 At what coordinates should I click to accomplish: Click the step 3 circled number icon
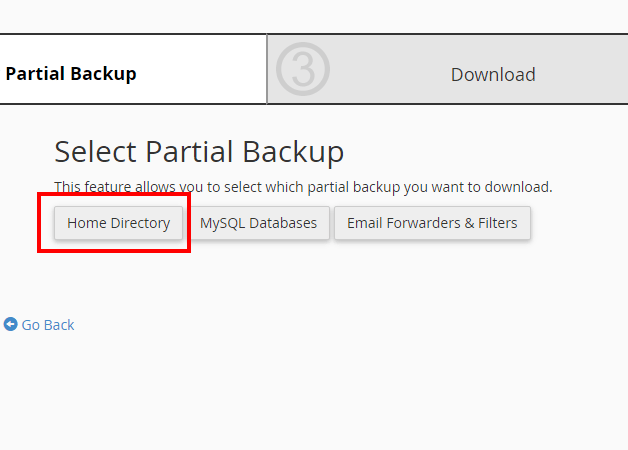click(x=302, y=70)
